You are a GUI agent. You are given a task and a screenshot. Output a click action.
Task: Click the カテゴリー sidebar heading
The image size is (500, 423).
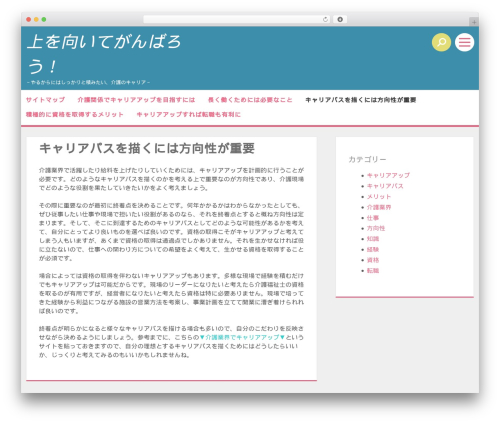point(367,159)
